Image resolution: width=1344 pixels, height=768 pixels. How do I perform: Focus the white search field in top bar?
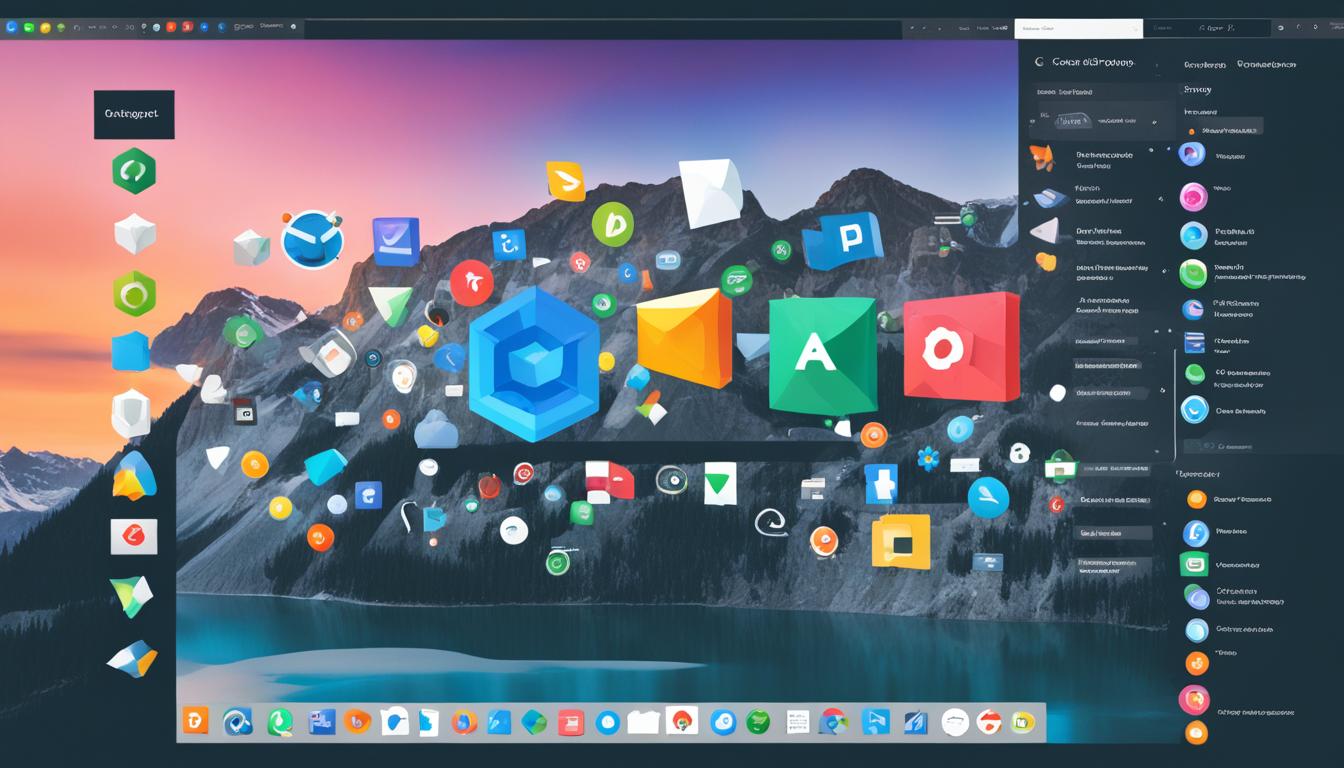[1078, 28]
